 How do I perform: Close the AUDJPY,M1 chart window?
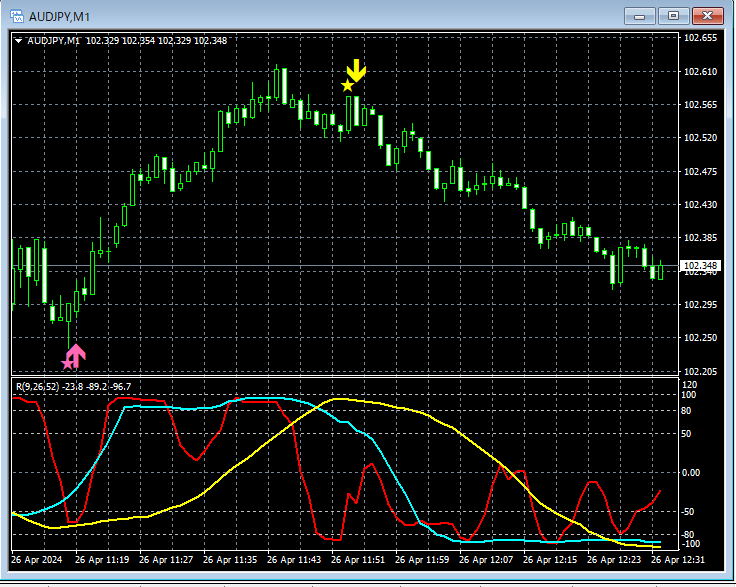pyautogui.click(x=707, y=15)
